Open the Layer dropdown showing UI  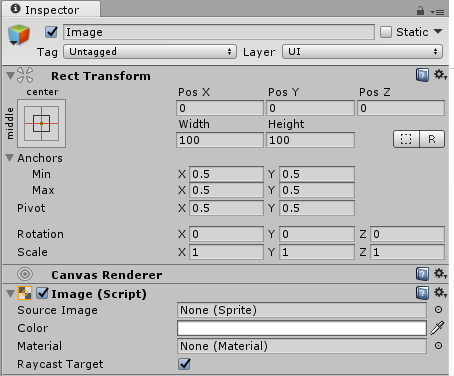pos(362,52)
